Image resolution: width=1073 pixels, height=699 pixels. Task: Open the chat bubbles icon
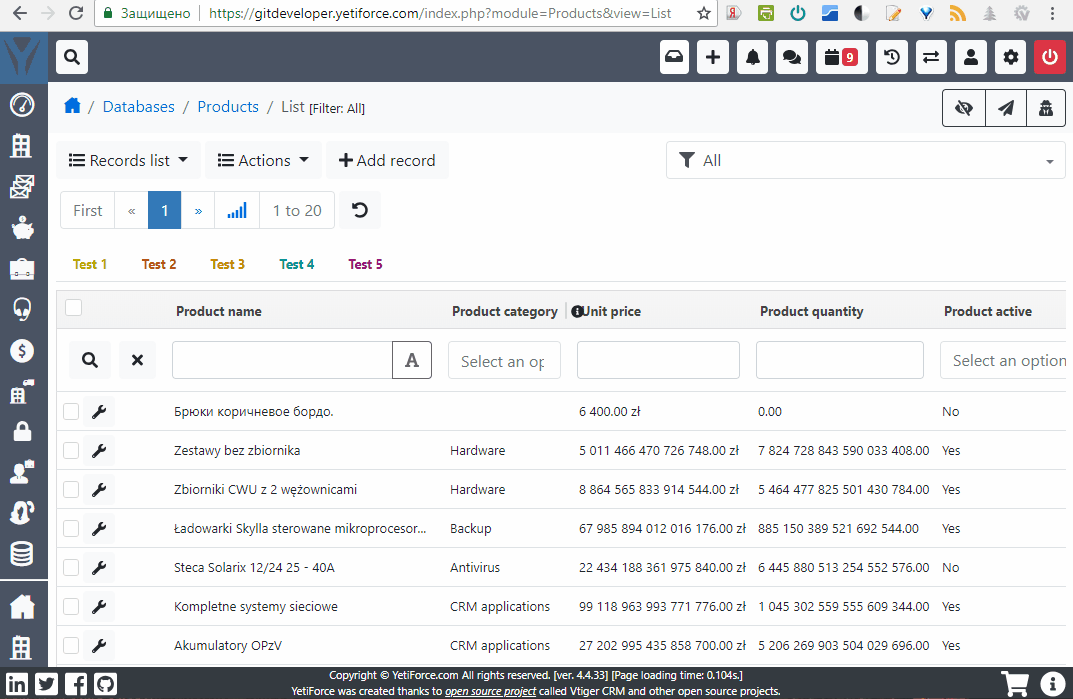click(792, 57)
